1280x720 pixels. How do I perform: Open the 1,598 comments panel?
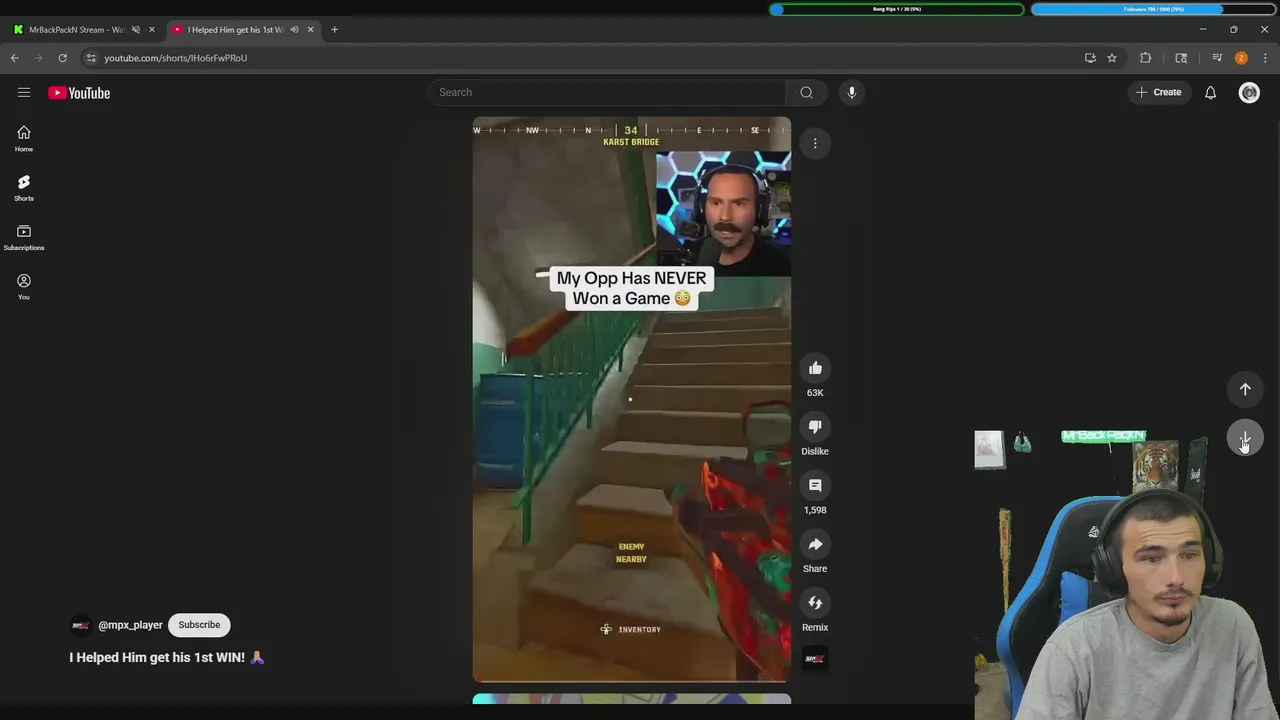tap(815, 486)
